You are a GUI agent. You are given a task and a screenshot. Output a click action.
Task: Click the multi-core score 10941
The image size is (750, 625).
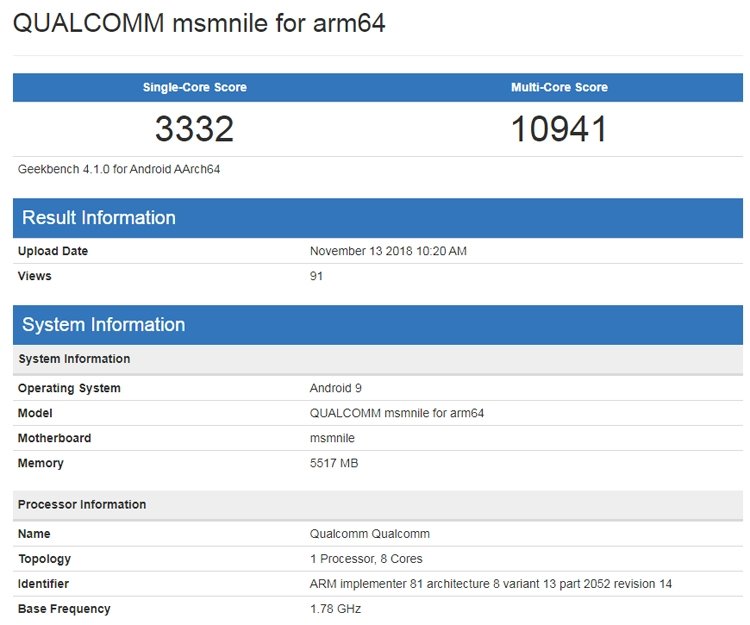(559, 129)
